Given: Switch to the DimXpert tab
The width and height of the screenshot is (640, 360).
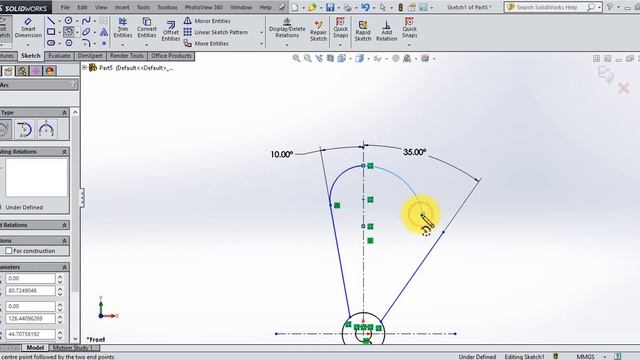Looking at the screenshot, I should pyautogui.click(x=90, y=56).
